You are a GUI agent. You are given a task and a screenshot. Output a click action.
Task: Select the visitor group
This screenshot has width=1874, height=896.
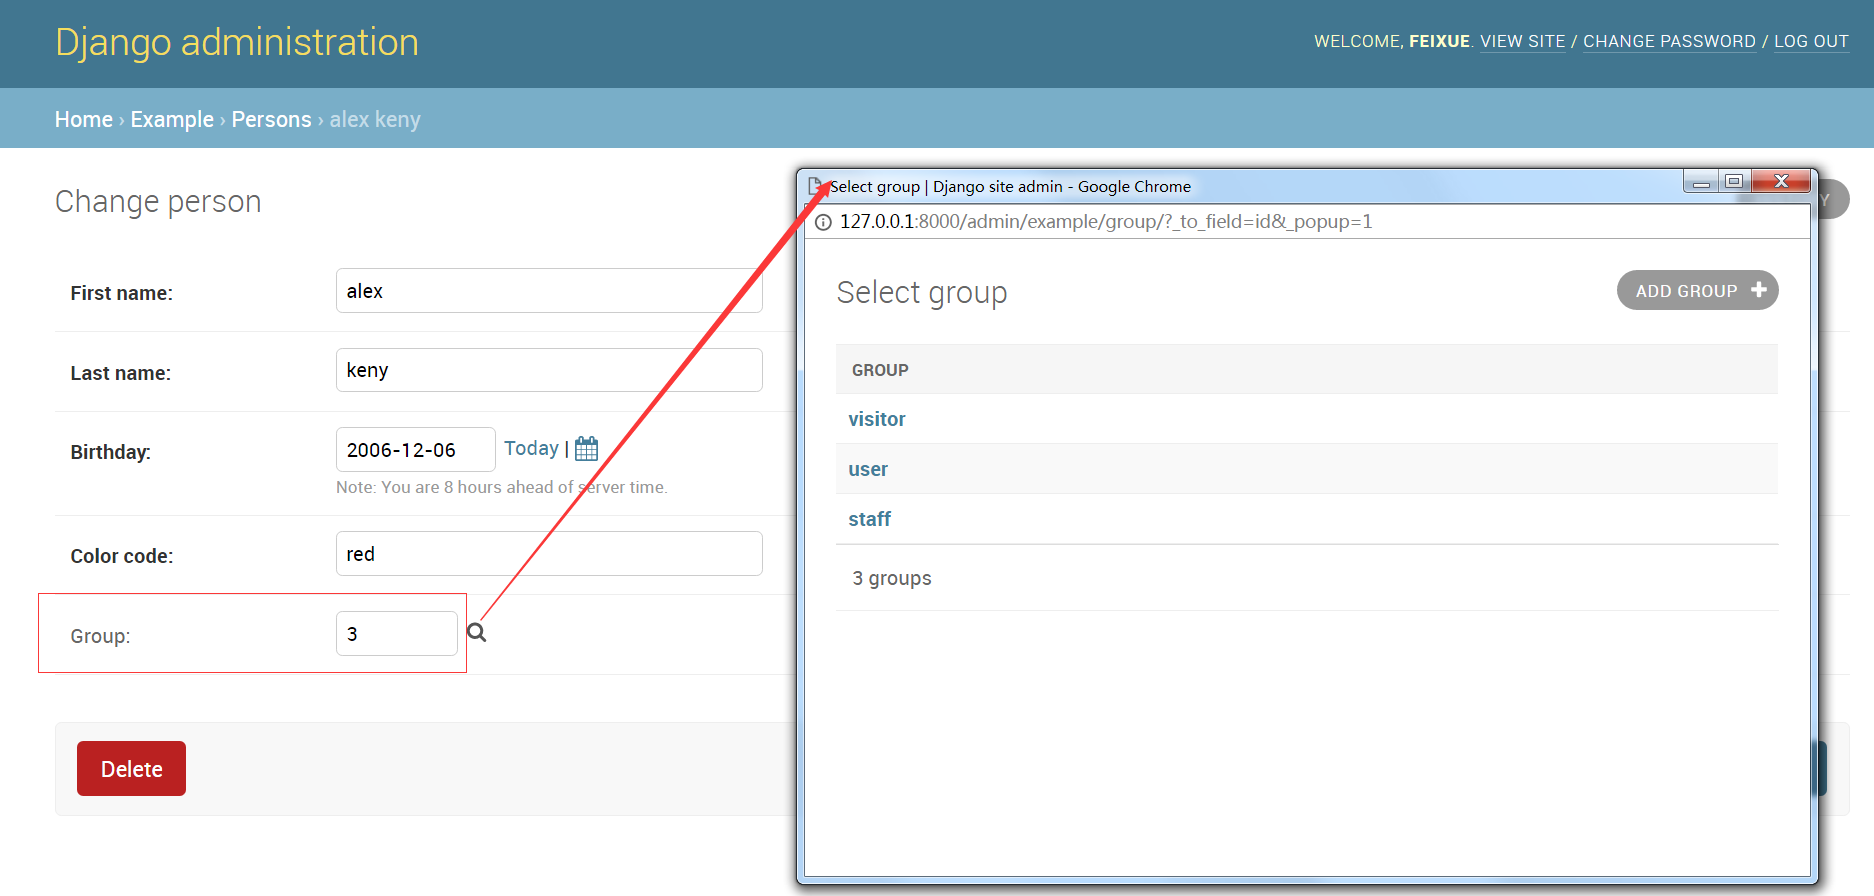pos(876,419)
